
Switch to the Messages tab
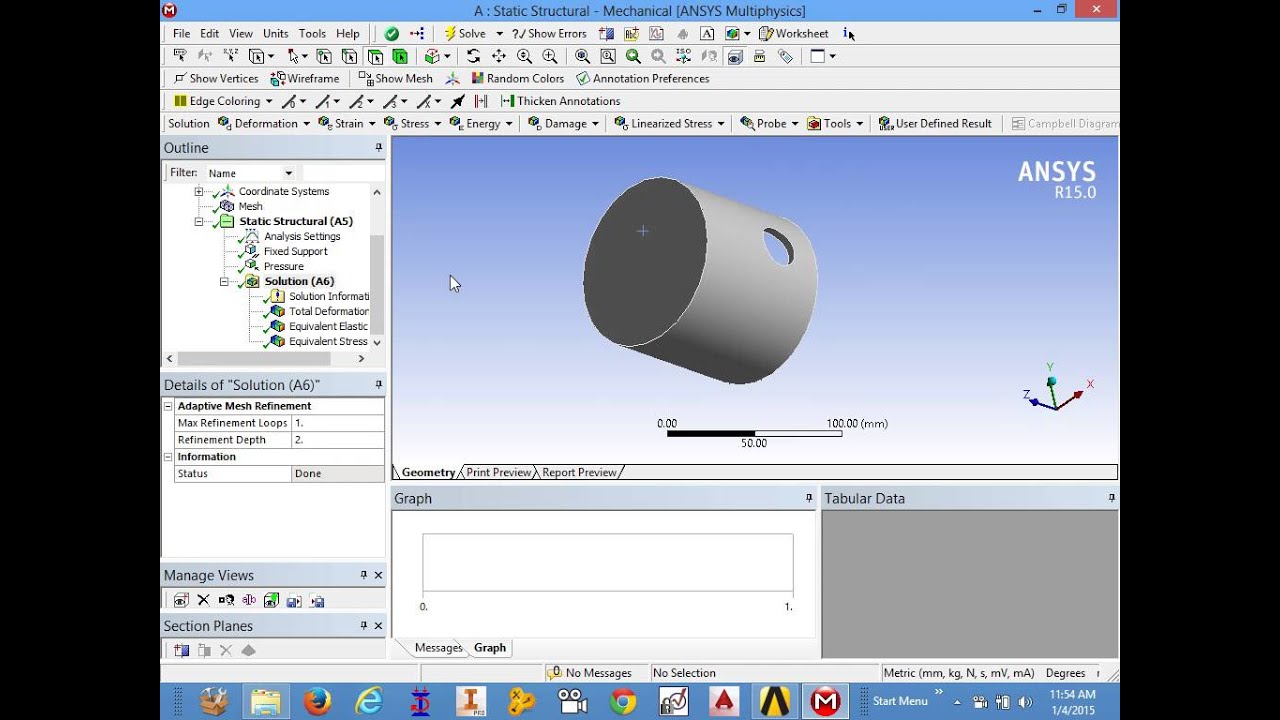(x=438, y=648)
